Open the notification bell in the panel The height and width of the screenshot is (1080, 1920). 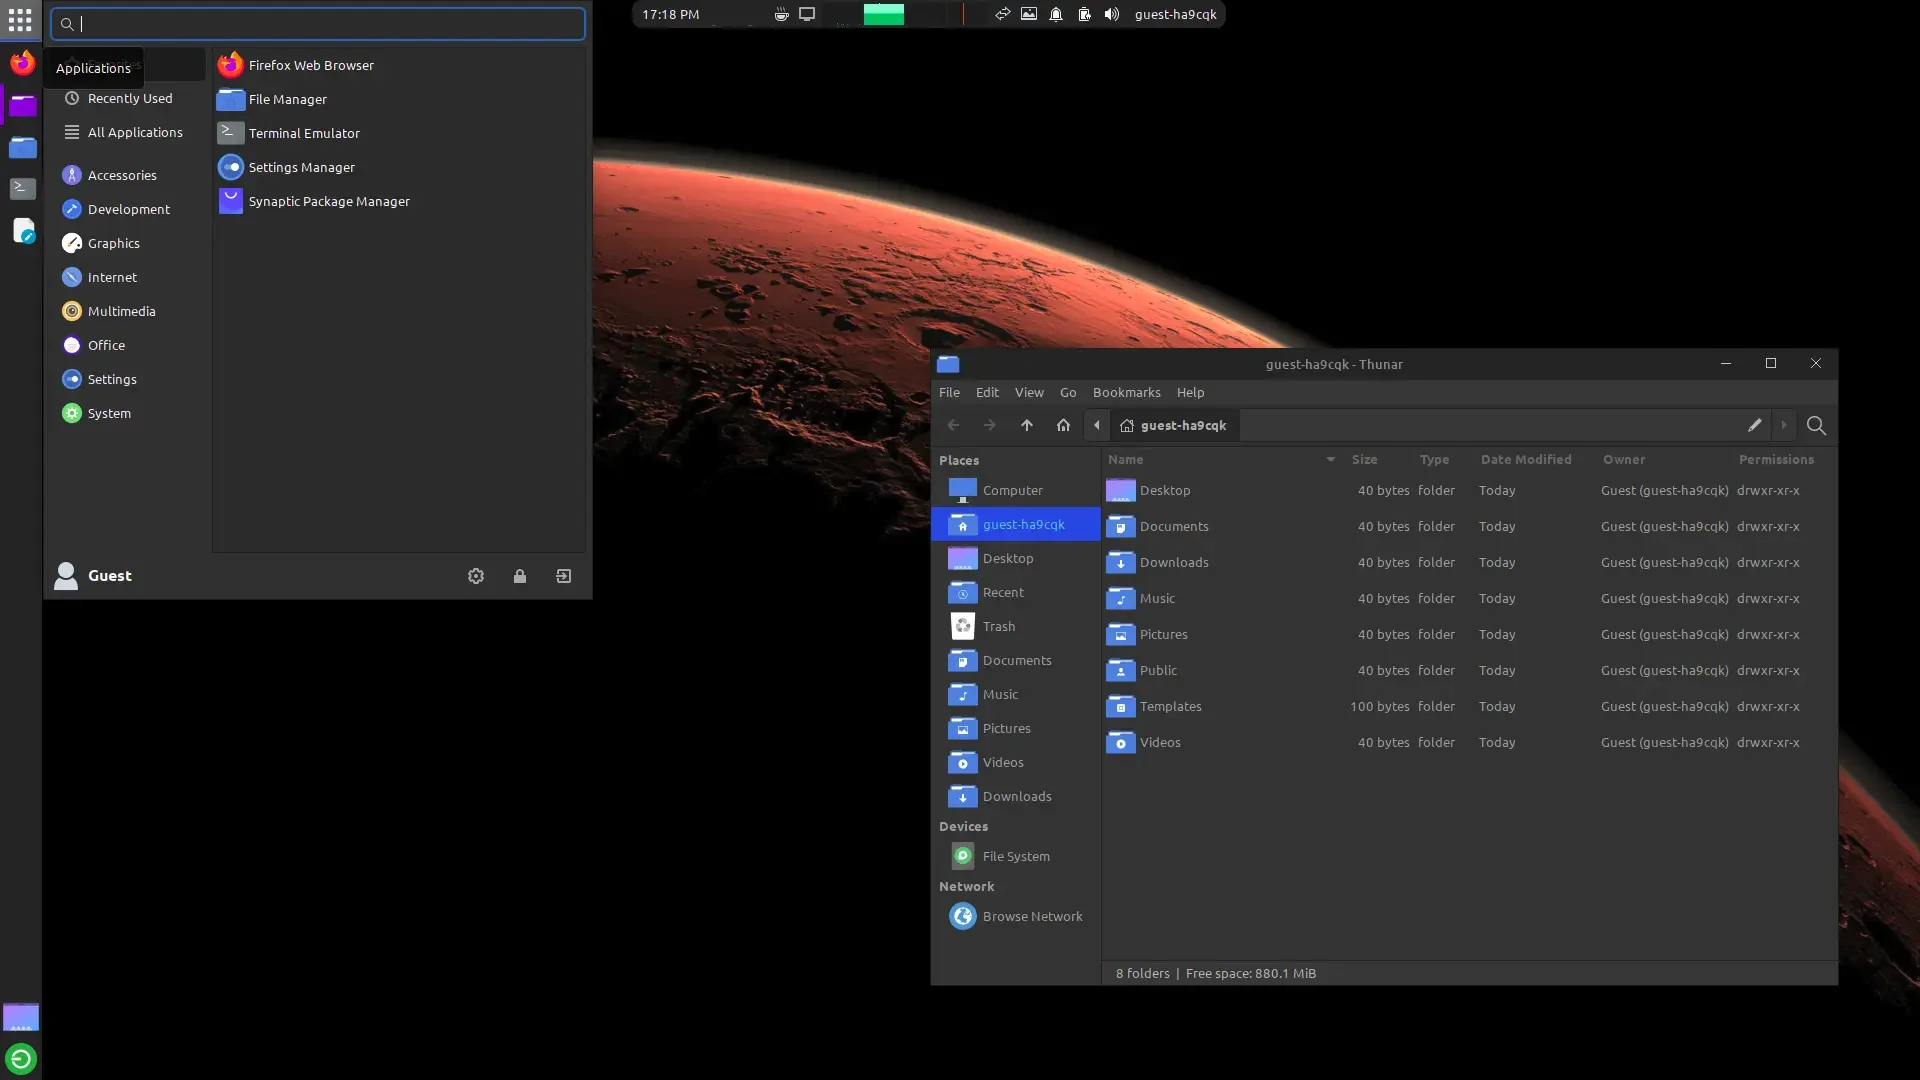(x=1056, y=14)
